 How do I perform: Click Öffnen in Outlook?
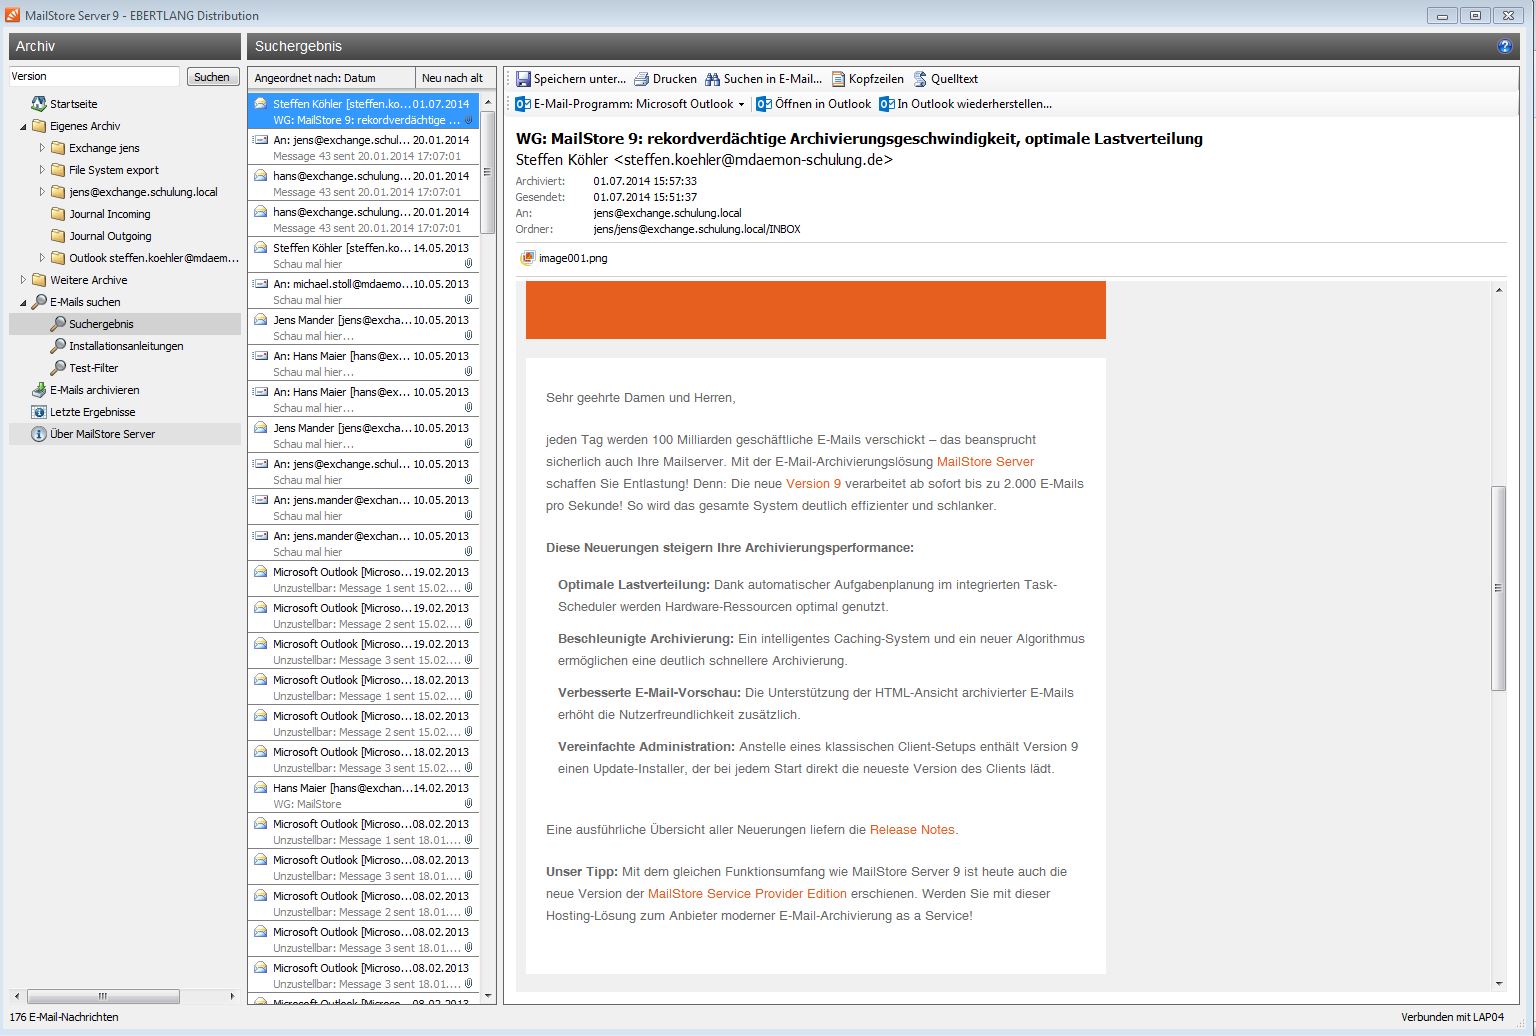[814, 104]
